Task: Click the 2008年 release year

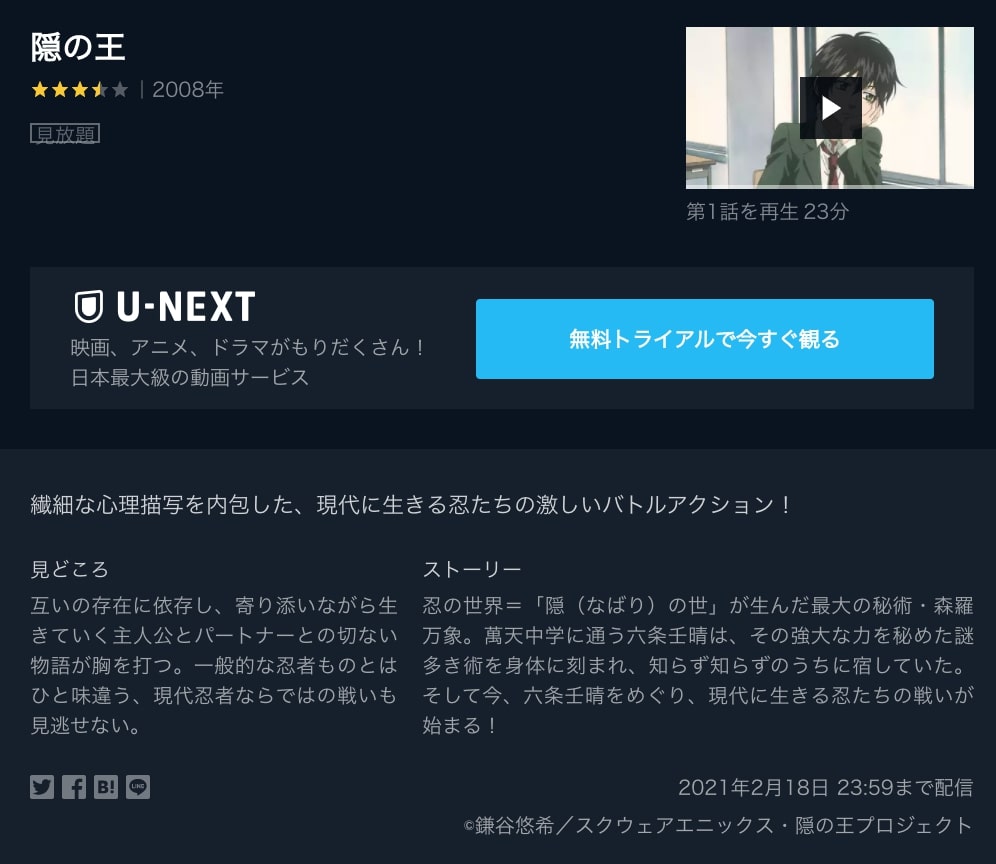Action: point(188,90)
